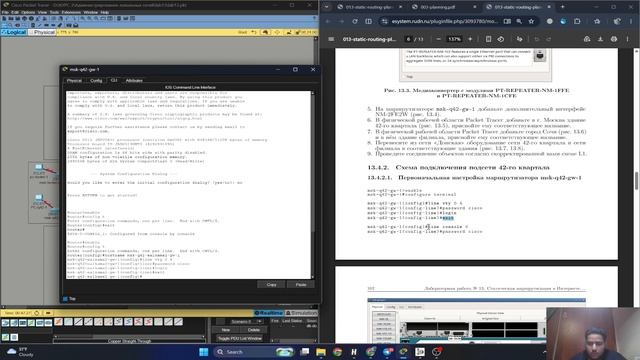Open File Explorer from taskbar
The width and height of the screenshot is (640, 360).
(321, 352)
